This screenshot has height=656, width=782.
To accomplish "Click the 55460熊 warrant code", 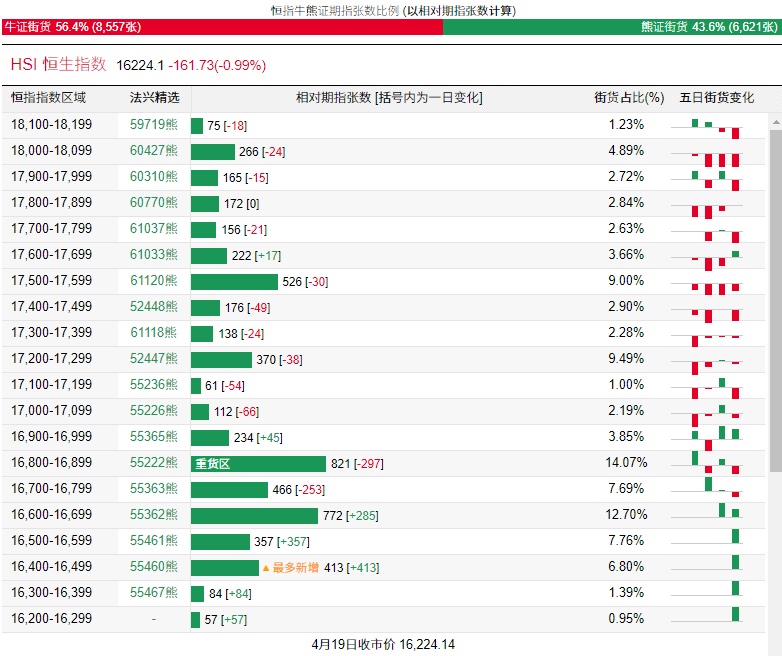I will click(x=154, y=567).
